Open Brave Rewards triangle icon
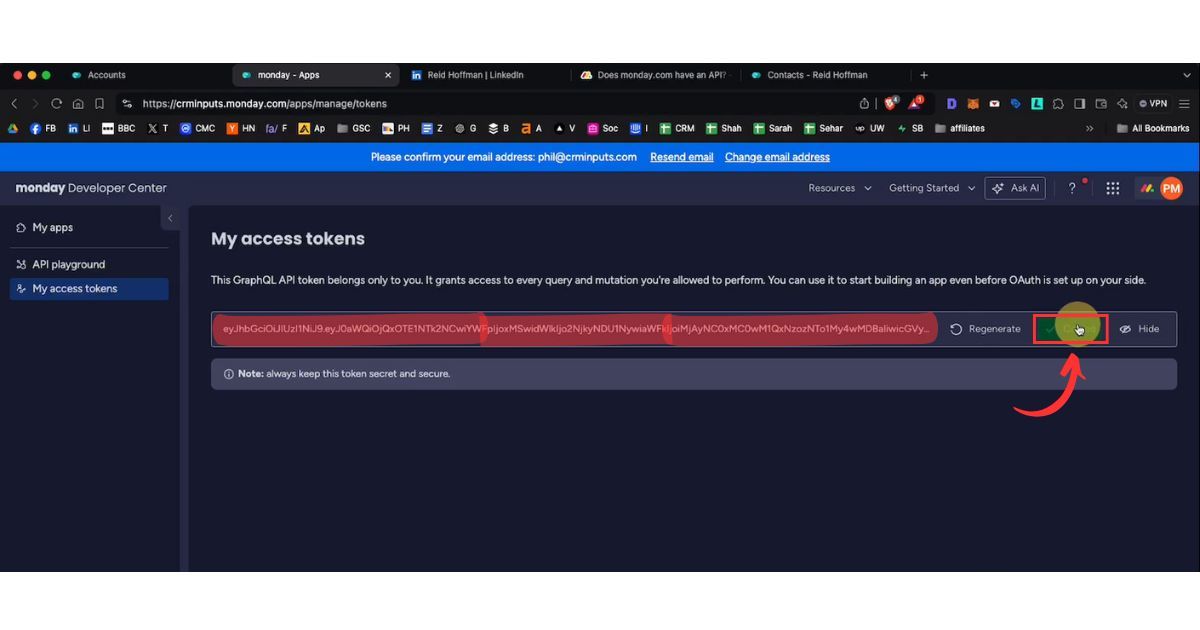1200x630 pixels. point(915,103)
